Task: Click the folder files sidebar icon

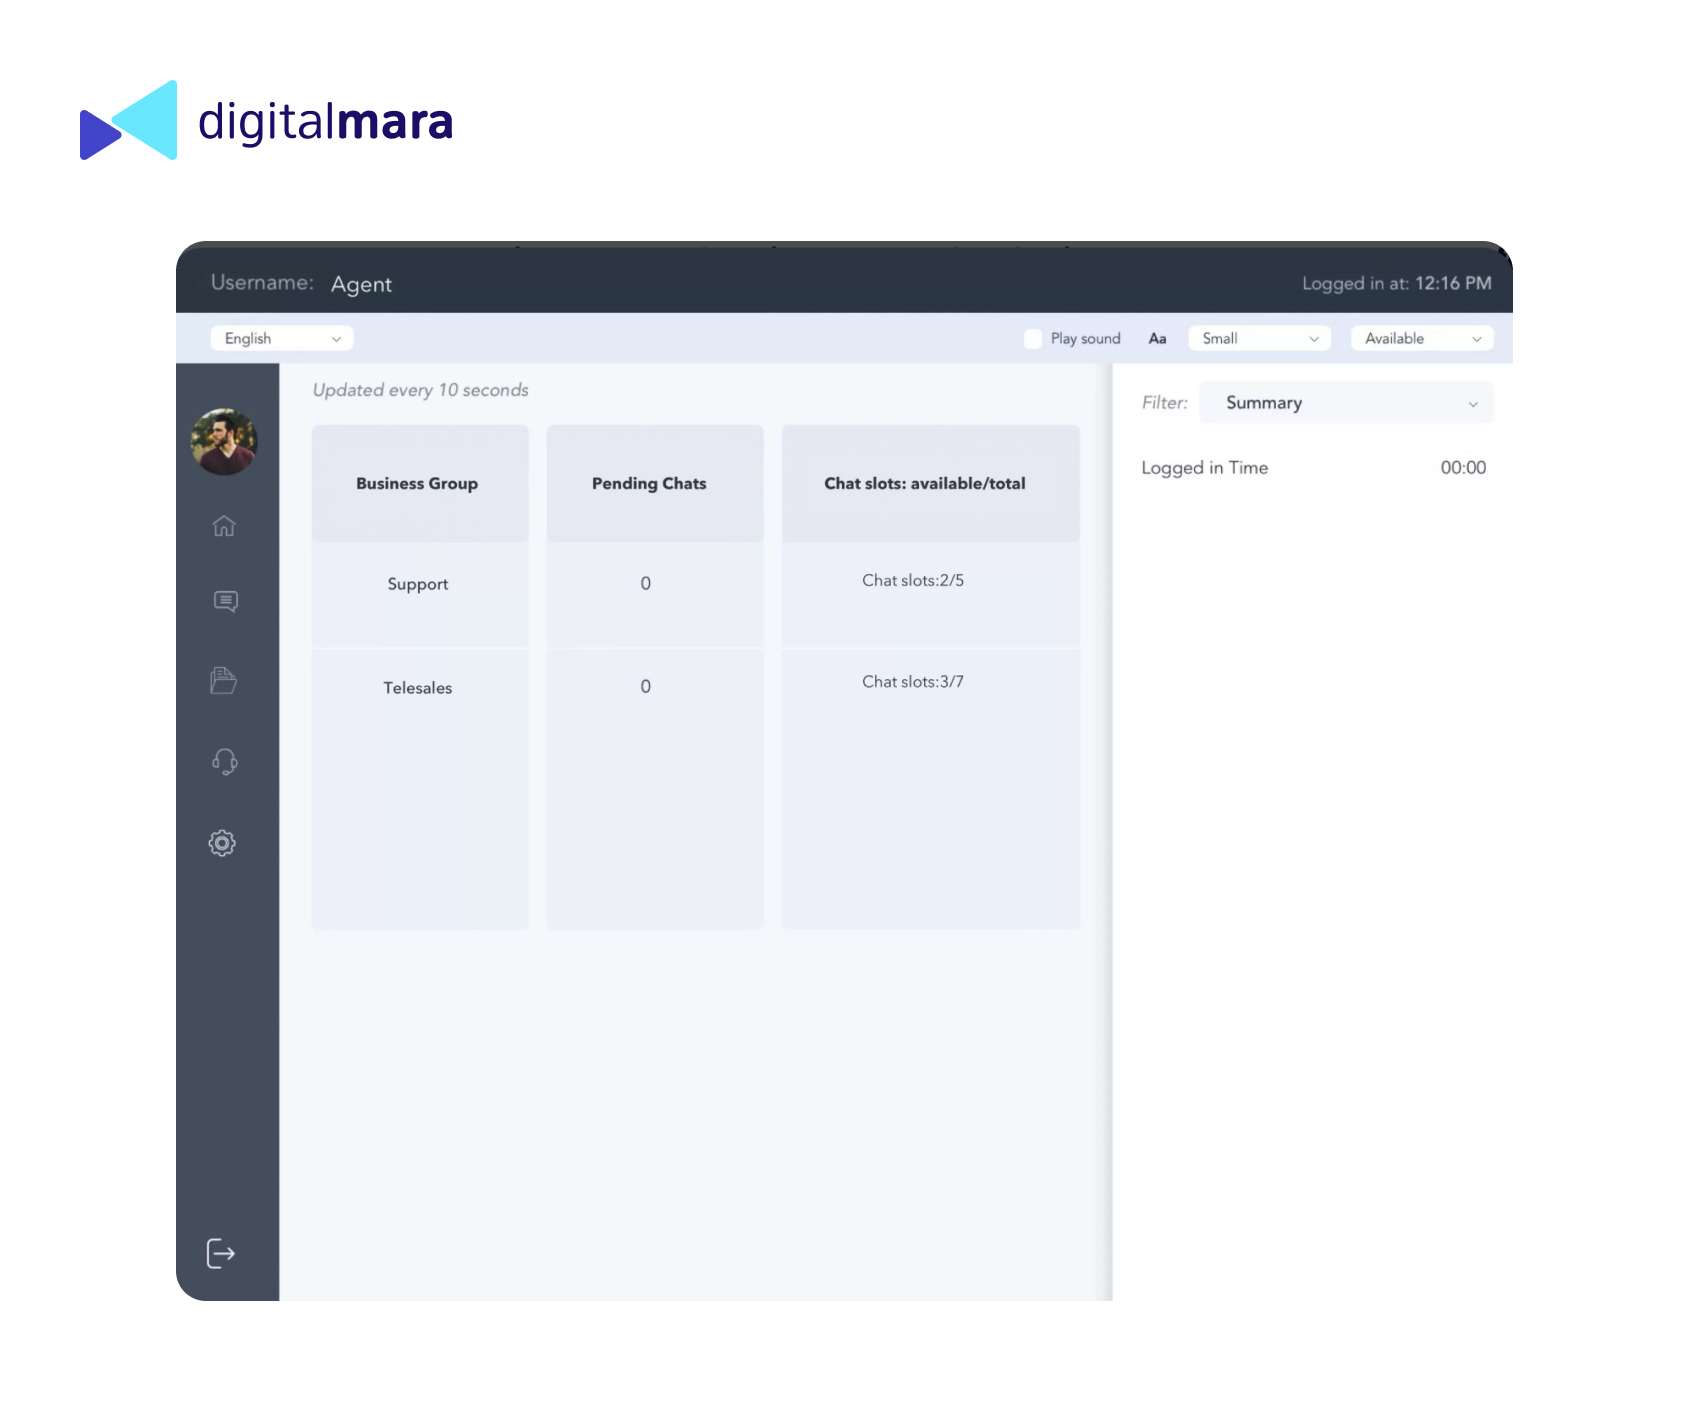Action: coord(224,681)
